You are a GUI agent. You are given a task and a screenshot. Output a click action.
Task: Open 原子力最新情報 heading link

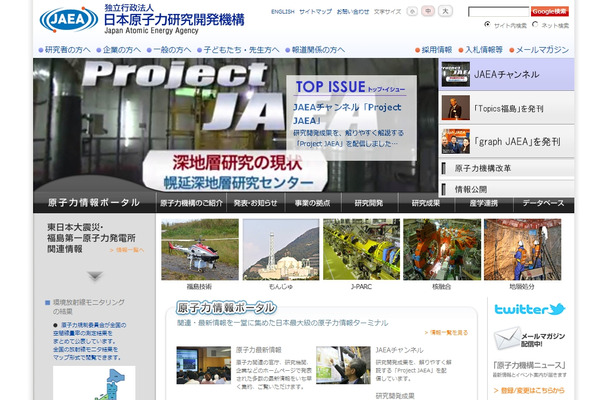click(x=259, y=350)
